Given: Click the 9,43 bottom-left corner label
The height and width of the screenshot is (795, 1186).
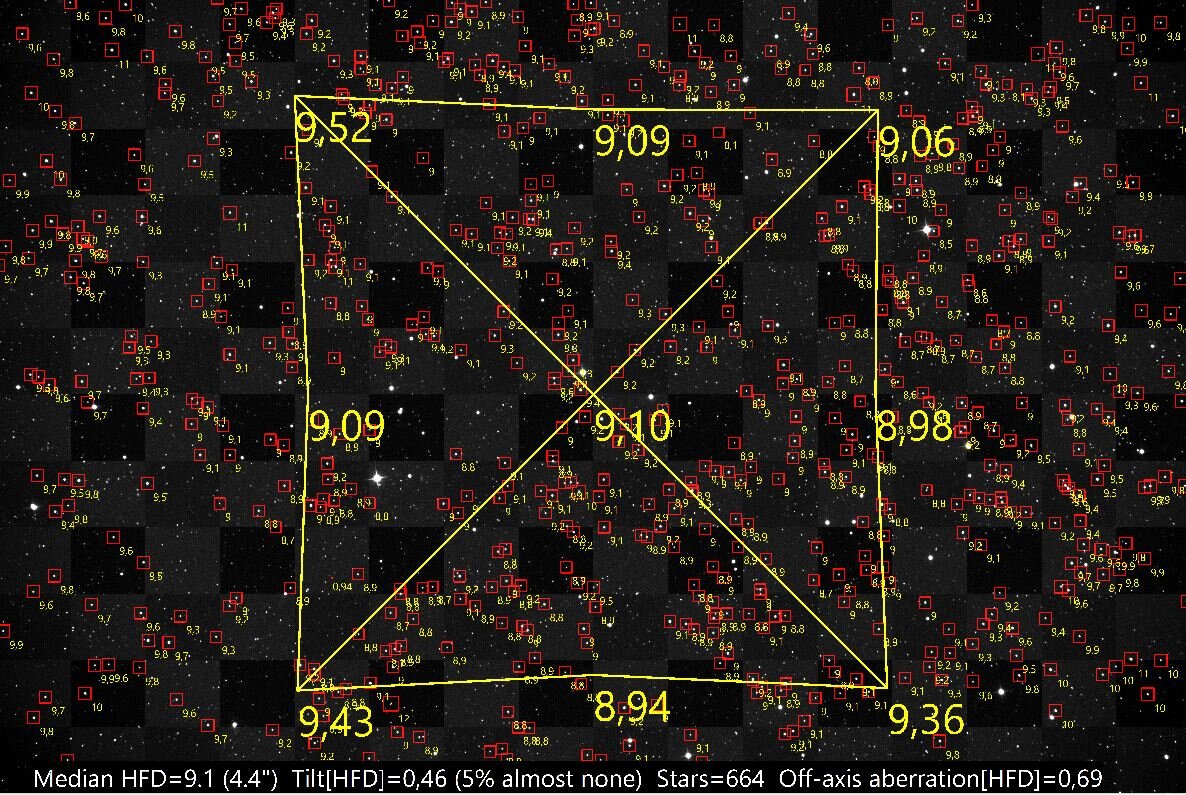Looking at the screenshot, I should 337,719.
